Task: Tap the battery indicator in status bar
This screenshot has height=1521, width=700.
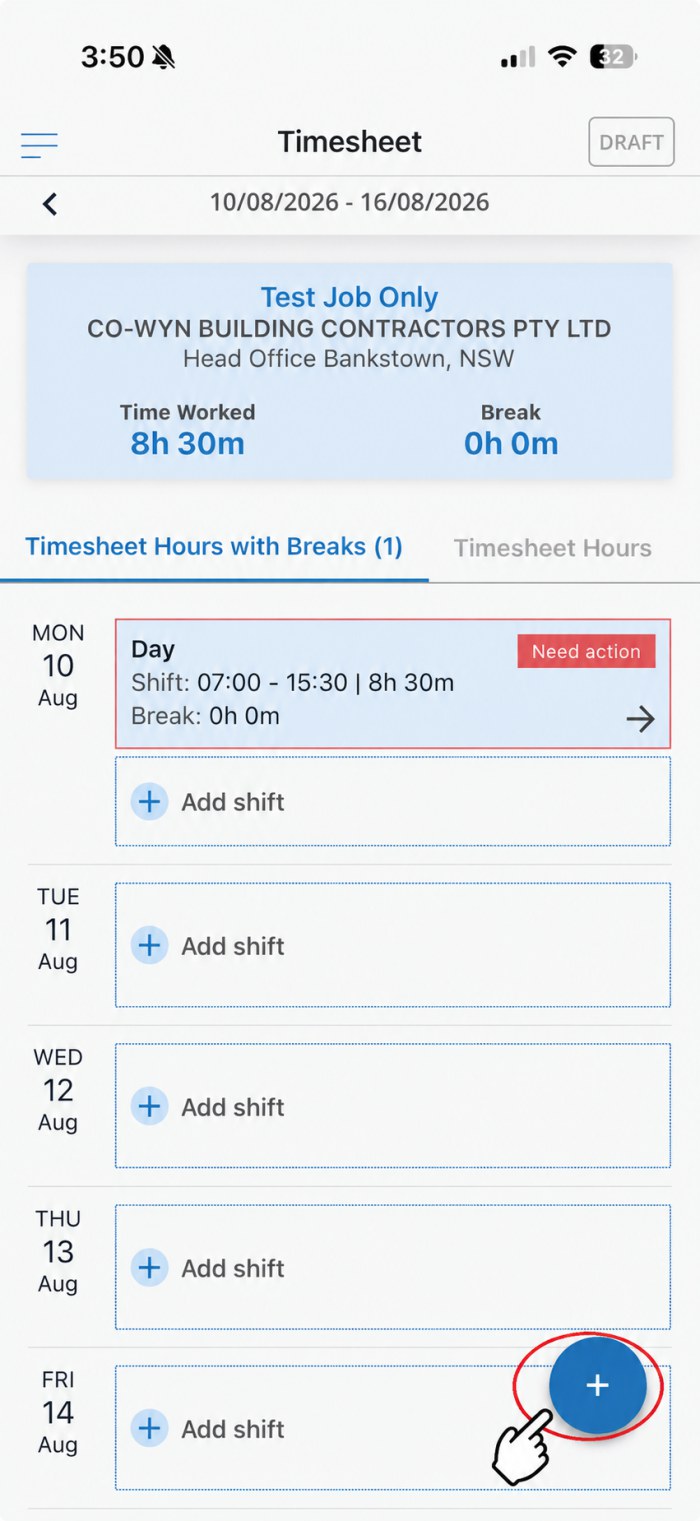Action: [x=613, y=57]
